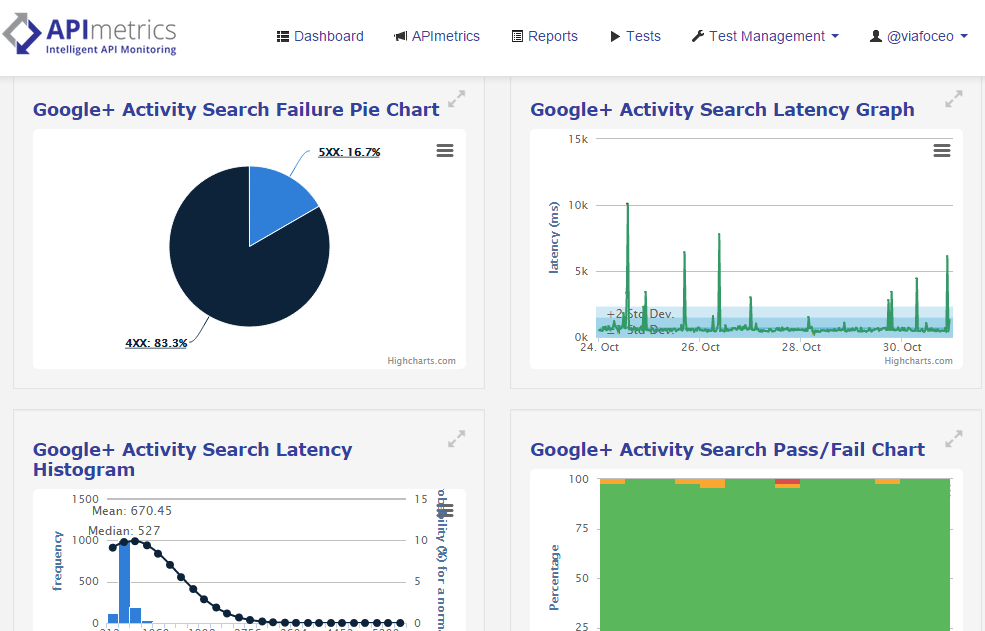Click the 4XX: 83.3% data label

[x=156, y=343]
